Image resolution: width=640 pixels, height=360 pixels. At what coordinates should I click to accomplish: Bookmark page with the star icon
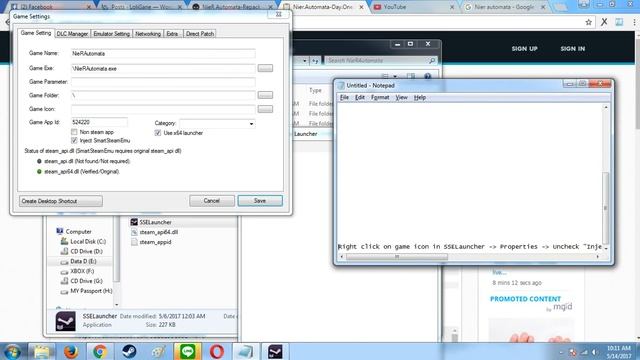(x=588, y=22)
